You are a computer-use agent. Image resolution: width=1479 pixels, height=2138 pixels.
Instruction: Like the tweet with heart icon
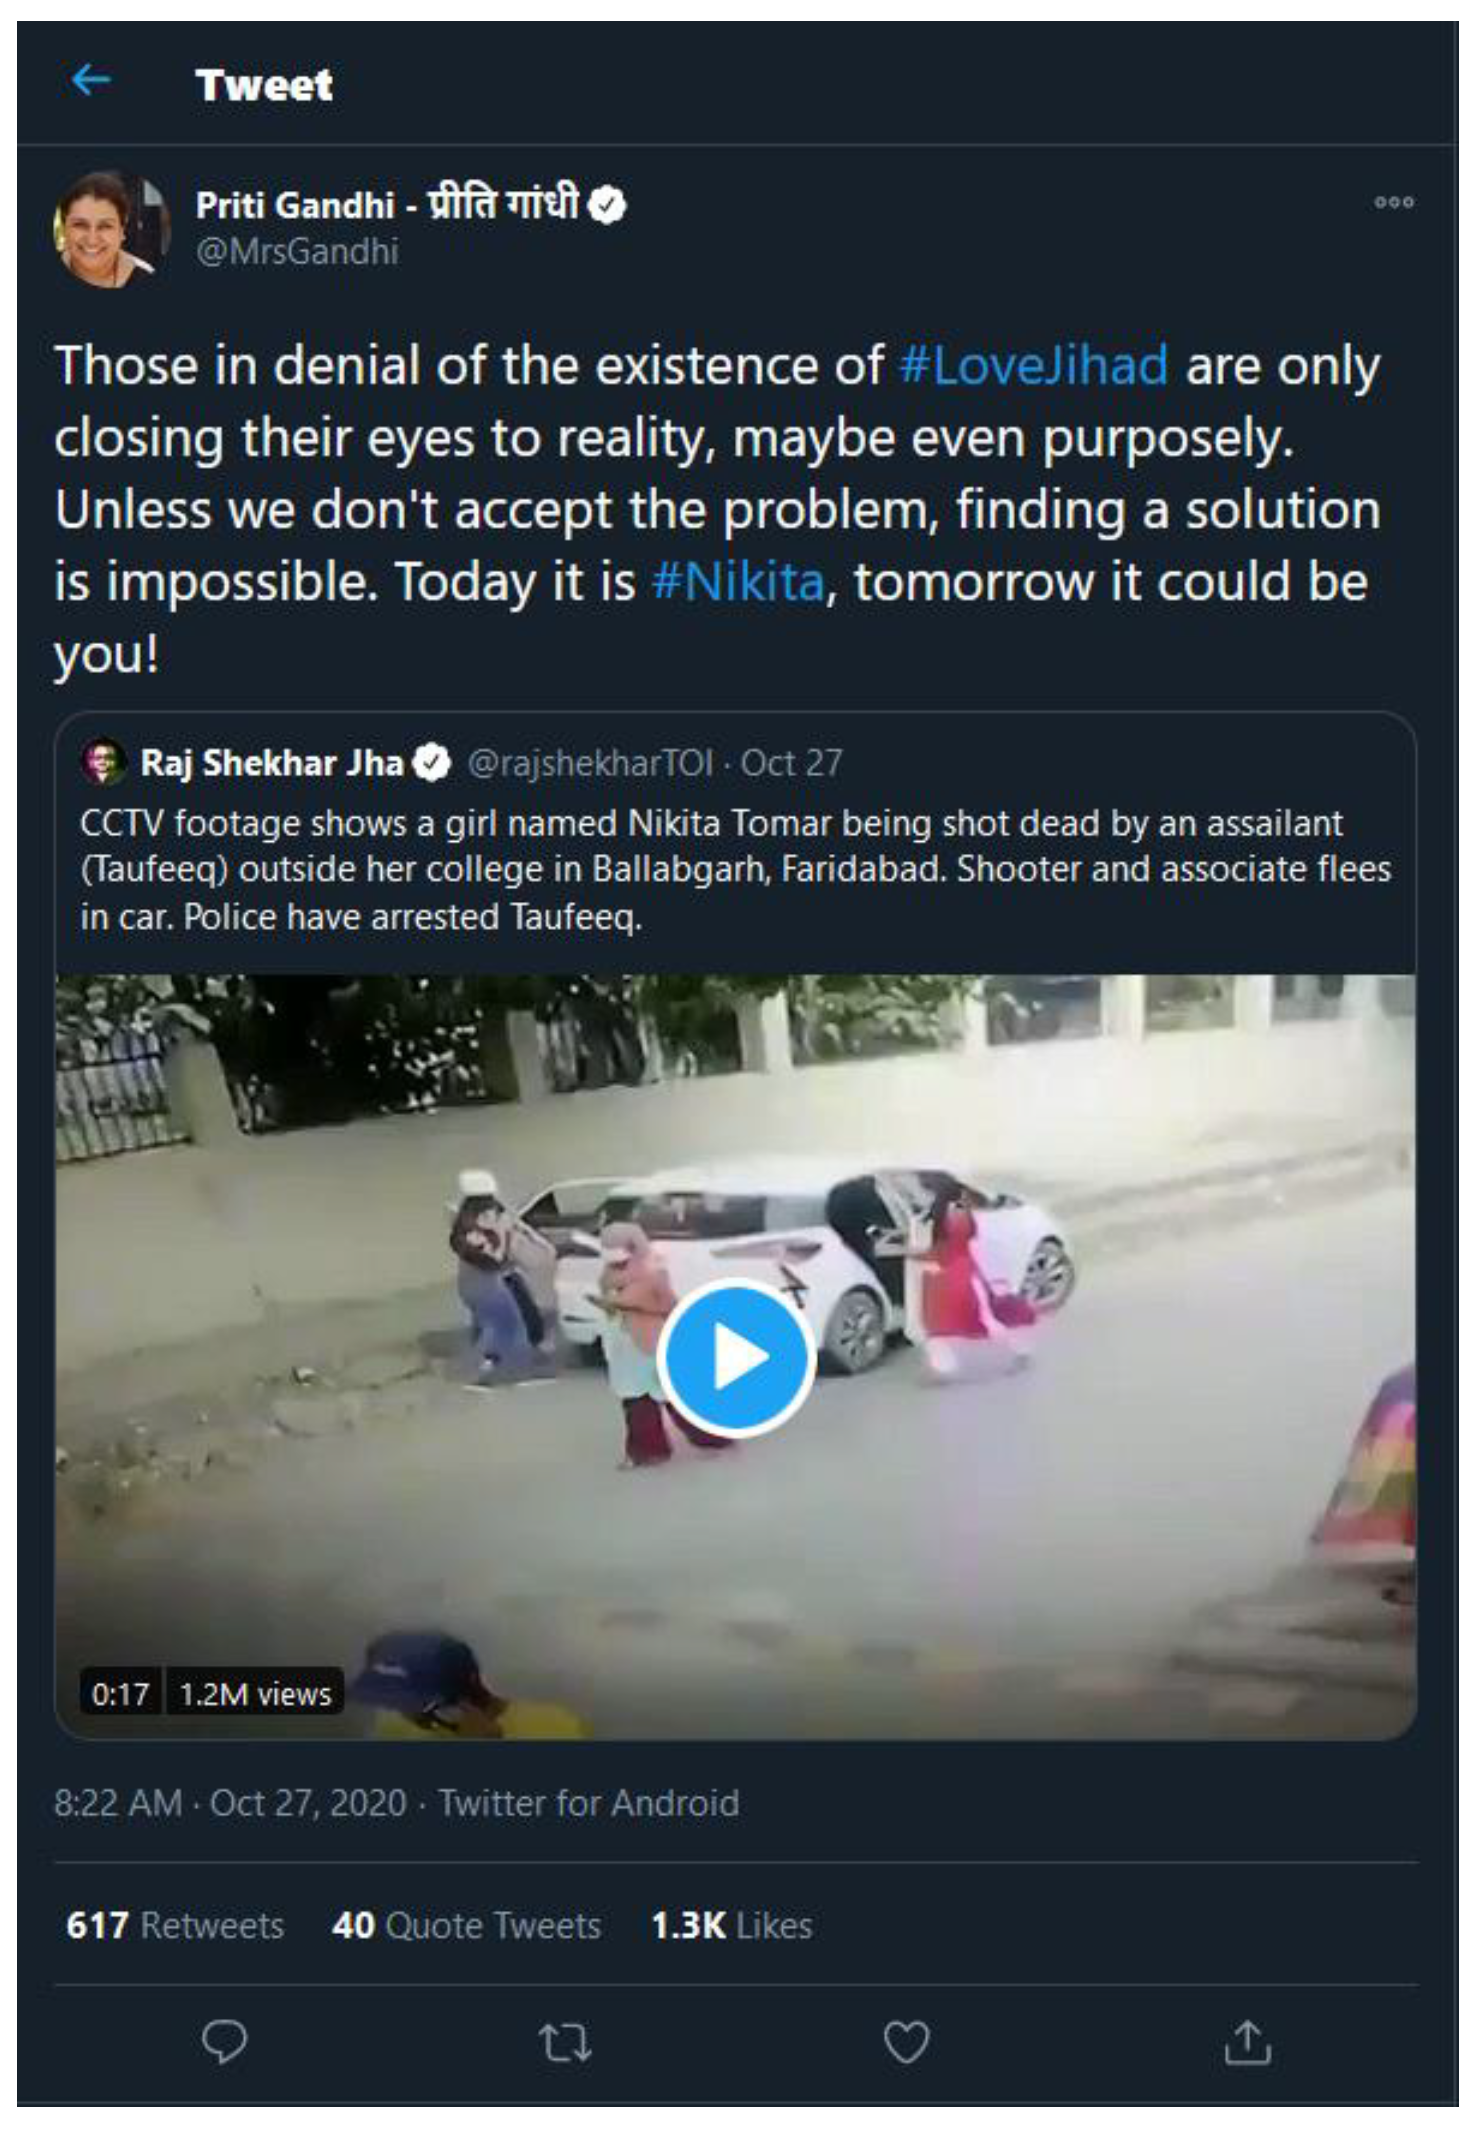[x=906, y=2043]
